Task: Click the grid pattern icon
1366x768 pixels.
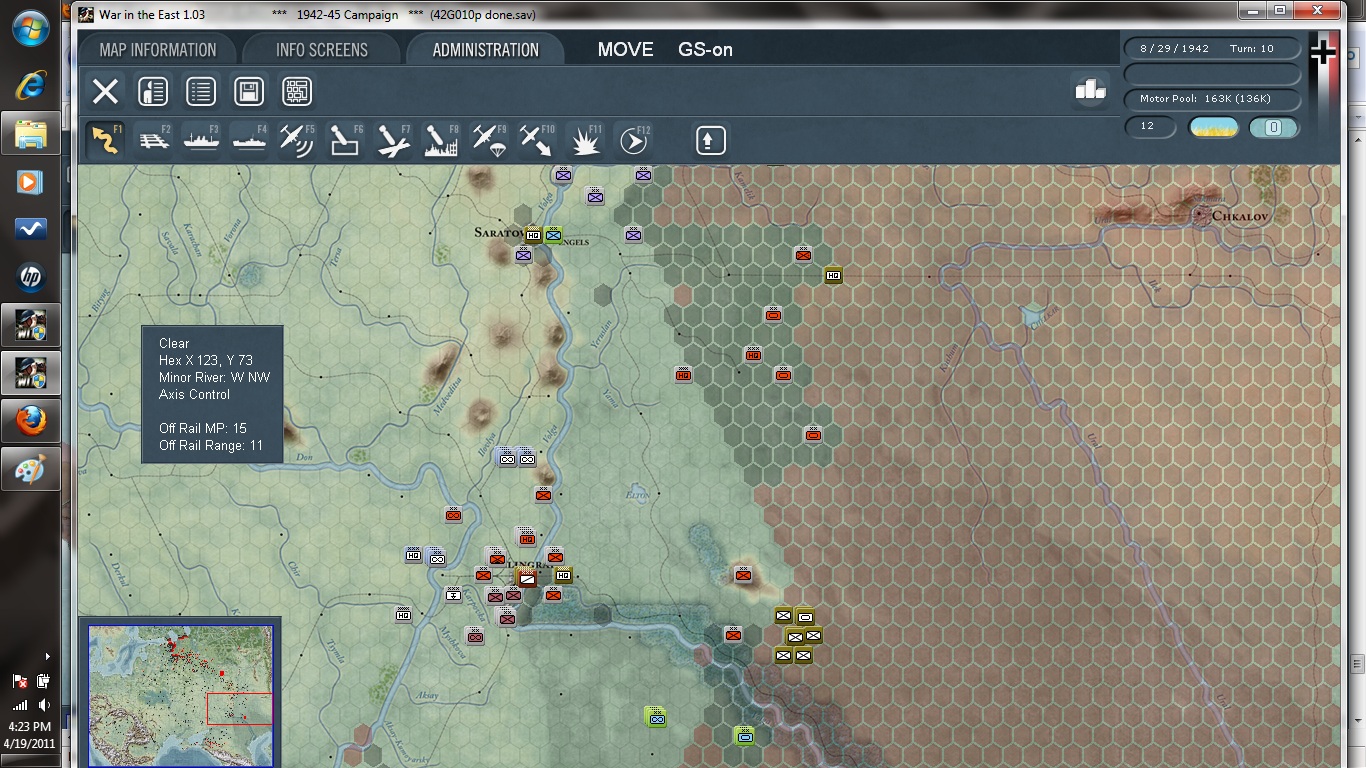Action: coord(297,92)
